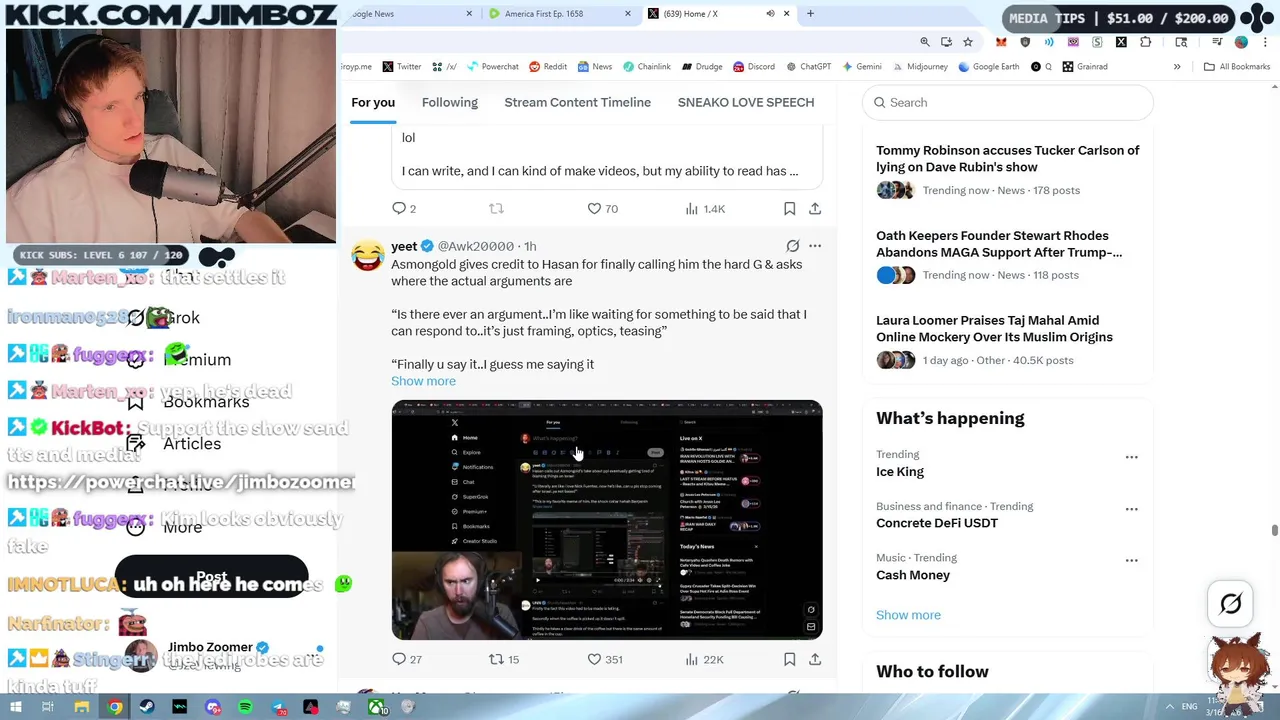Close the America First Ep. 1658 tab
The image size is (1280, 720).
628,14
